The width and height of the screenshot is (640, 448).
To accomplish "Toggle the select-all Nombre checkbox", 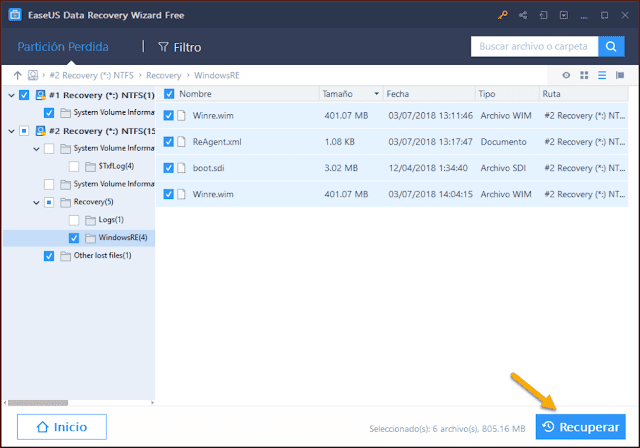I will pyautogui.click(x=169, y=94).
